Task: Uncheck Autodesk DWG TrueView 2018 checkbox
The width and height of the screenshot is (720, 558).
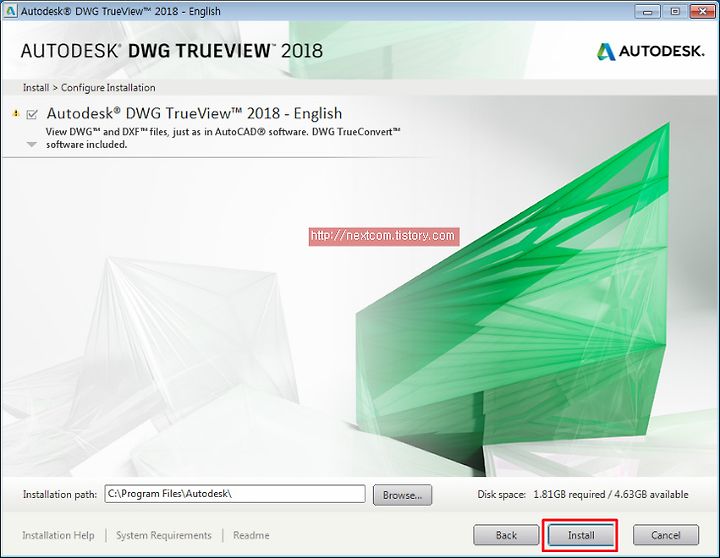Action: (x=32, y=114)
